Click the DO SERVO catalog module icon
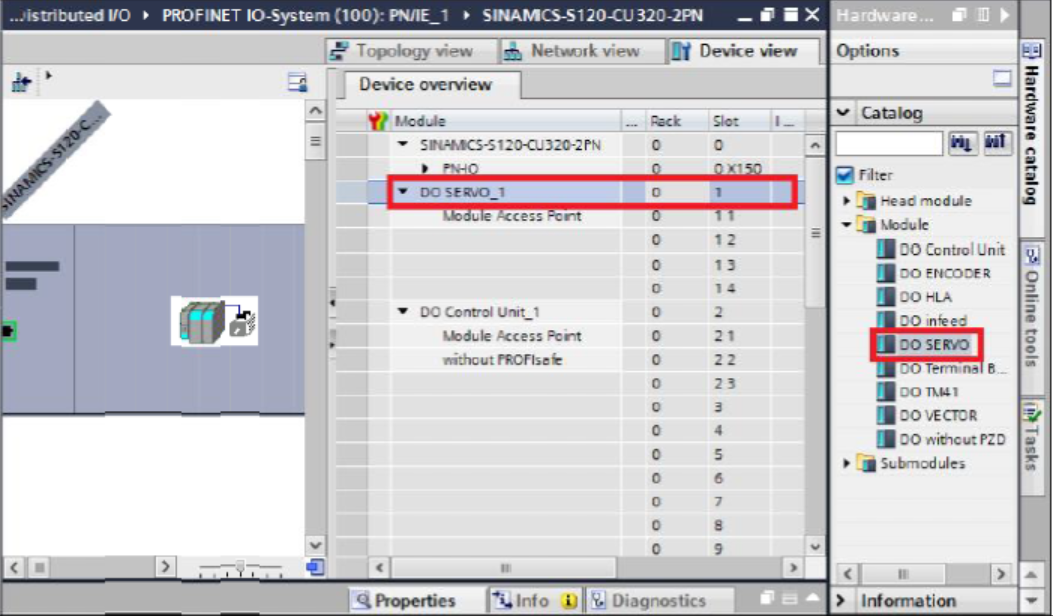 (x=886, y=345)
